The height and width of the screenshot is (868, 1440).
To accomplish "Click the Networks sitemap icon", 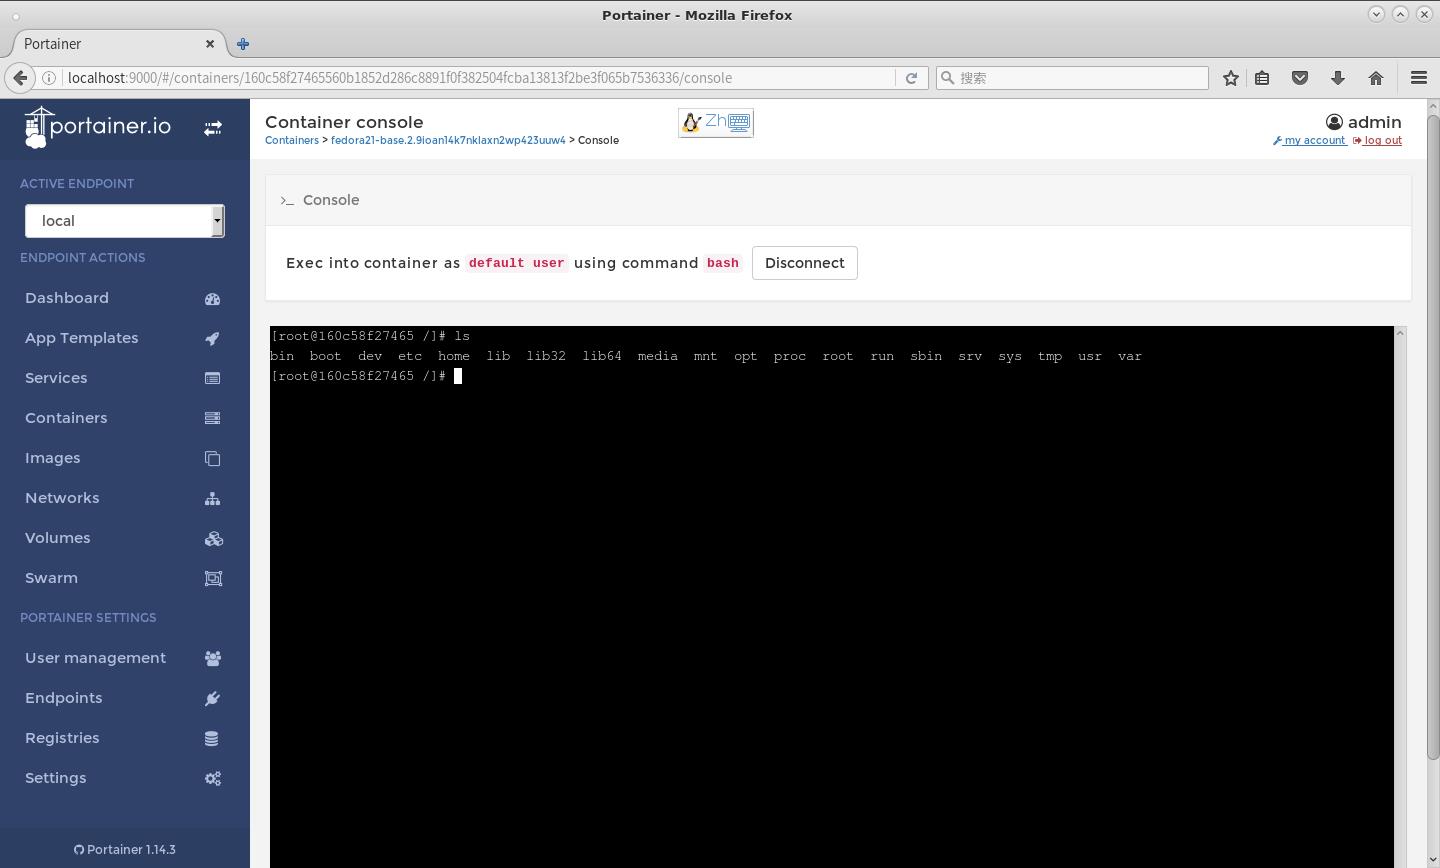I will click(x=213, y=499).
